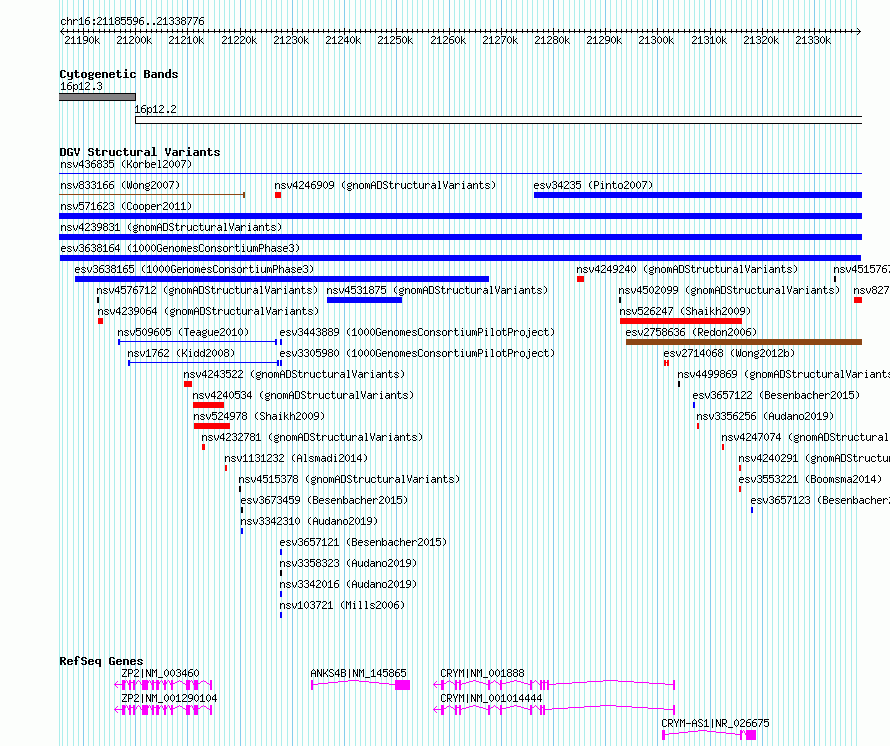Click nsv4576712 gnomADStructuralVariants label

[x=207, y=290]
